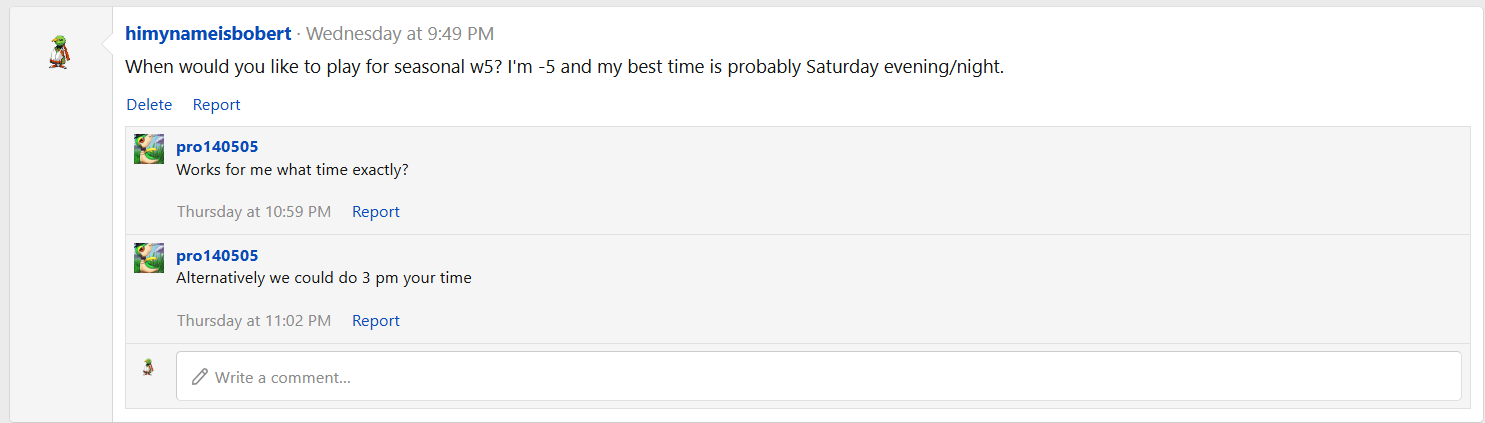Focus the "Write a comment..." field

pyautogui.click(x=820, y=377)
